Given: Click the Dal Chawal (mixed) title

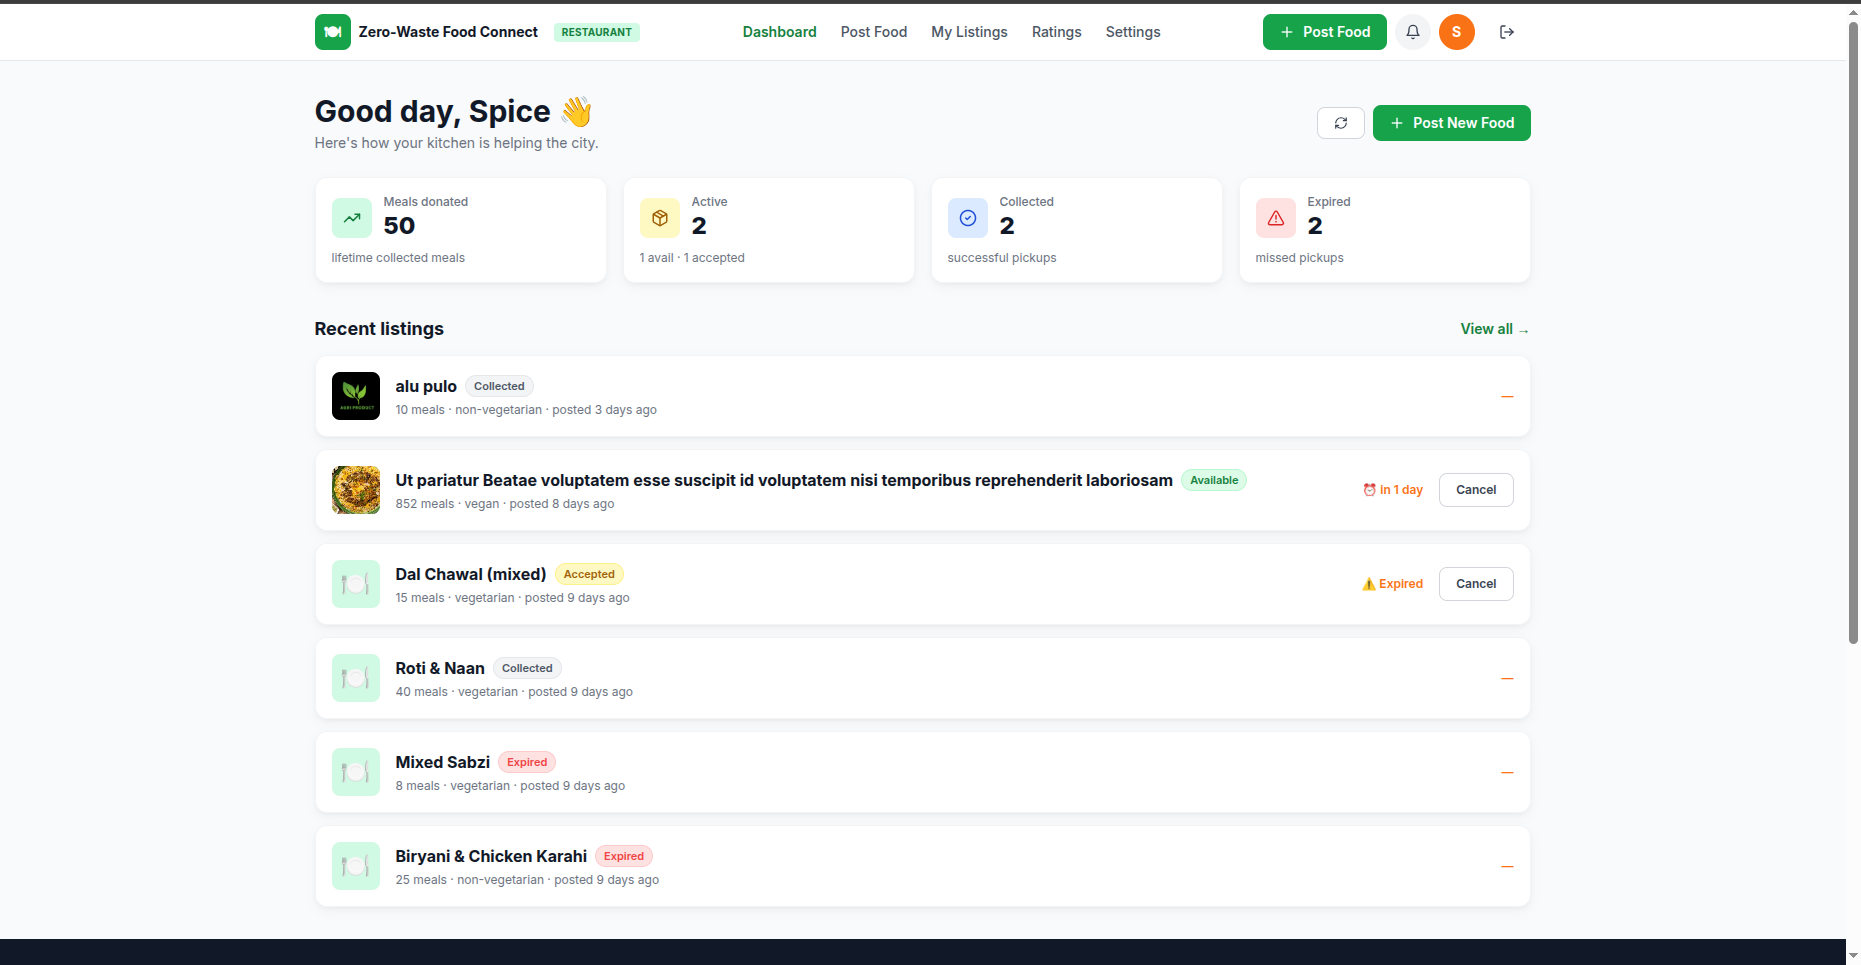Looking at the screenshot, I should pos(471,574).
